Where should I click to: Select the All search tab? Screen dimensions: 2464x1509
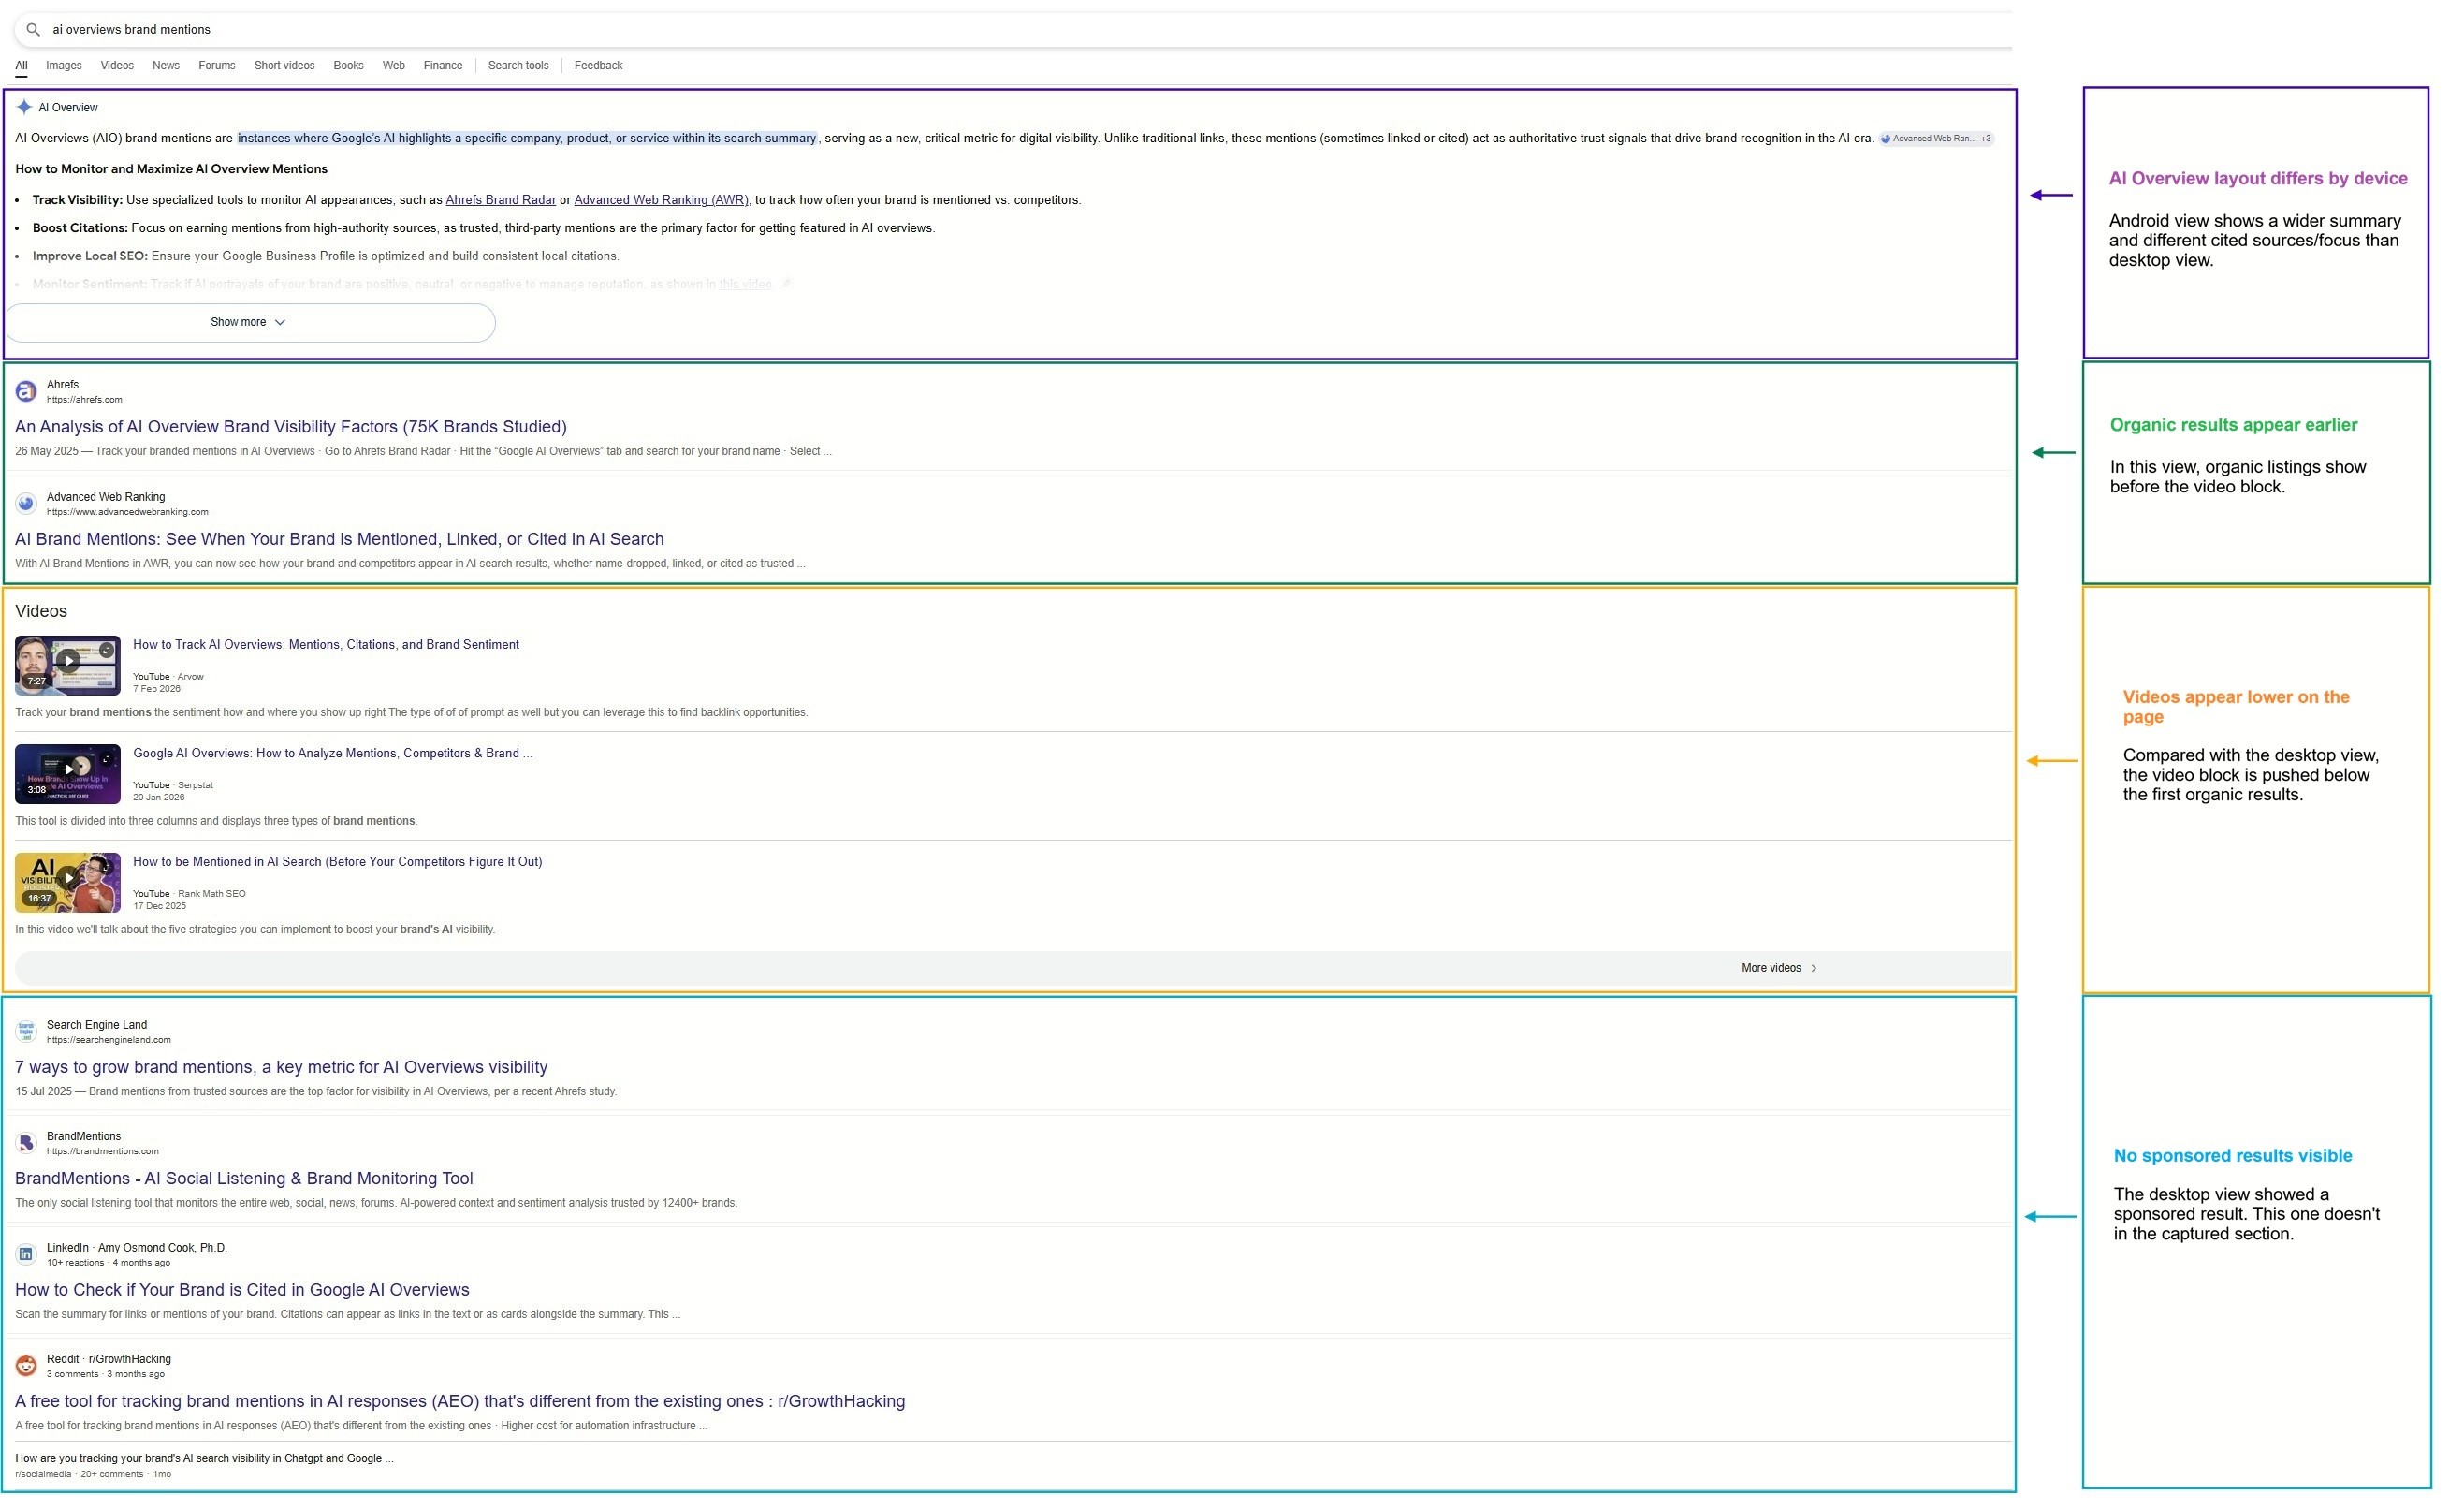(21, 66)
